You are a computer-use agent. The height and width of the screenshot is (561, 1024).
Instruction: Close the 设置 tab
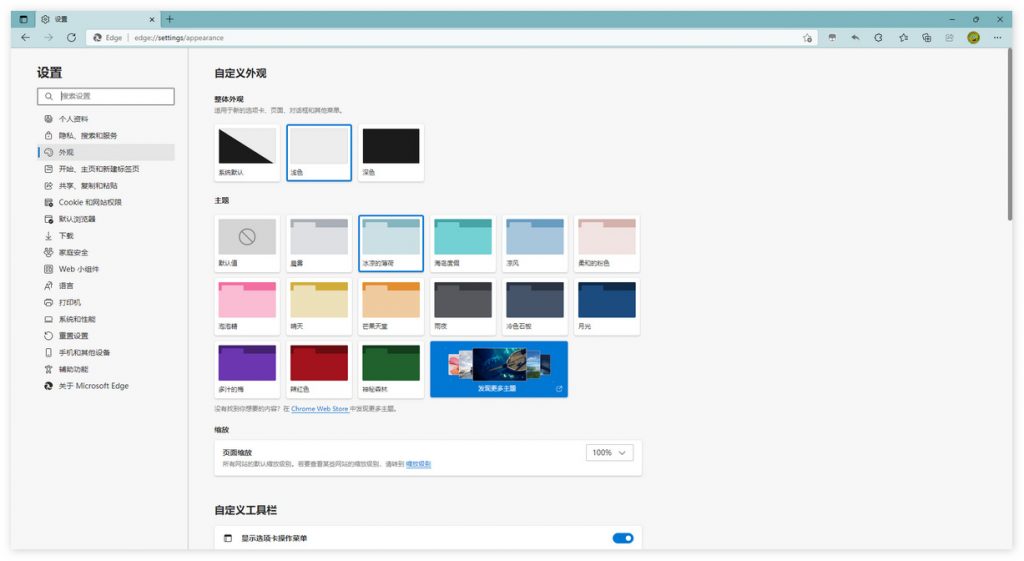pyautogui.click(x=152, y=20)
